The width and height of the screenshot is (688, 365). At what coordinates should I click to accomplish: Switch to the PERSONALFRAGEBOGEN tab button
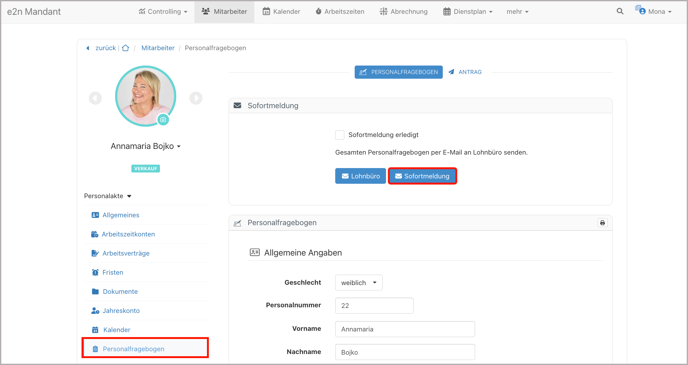coord(398,72)
